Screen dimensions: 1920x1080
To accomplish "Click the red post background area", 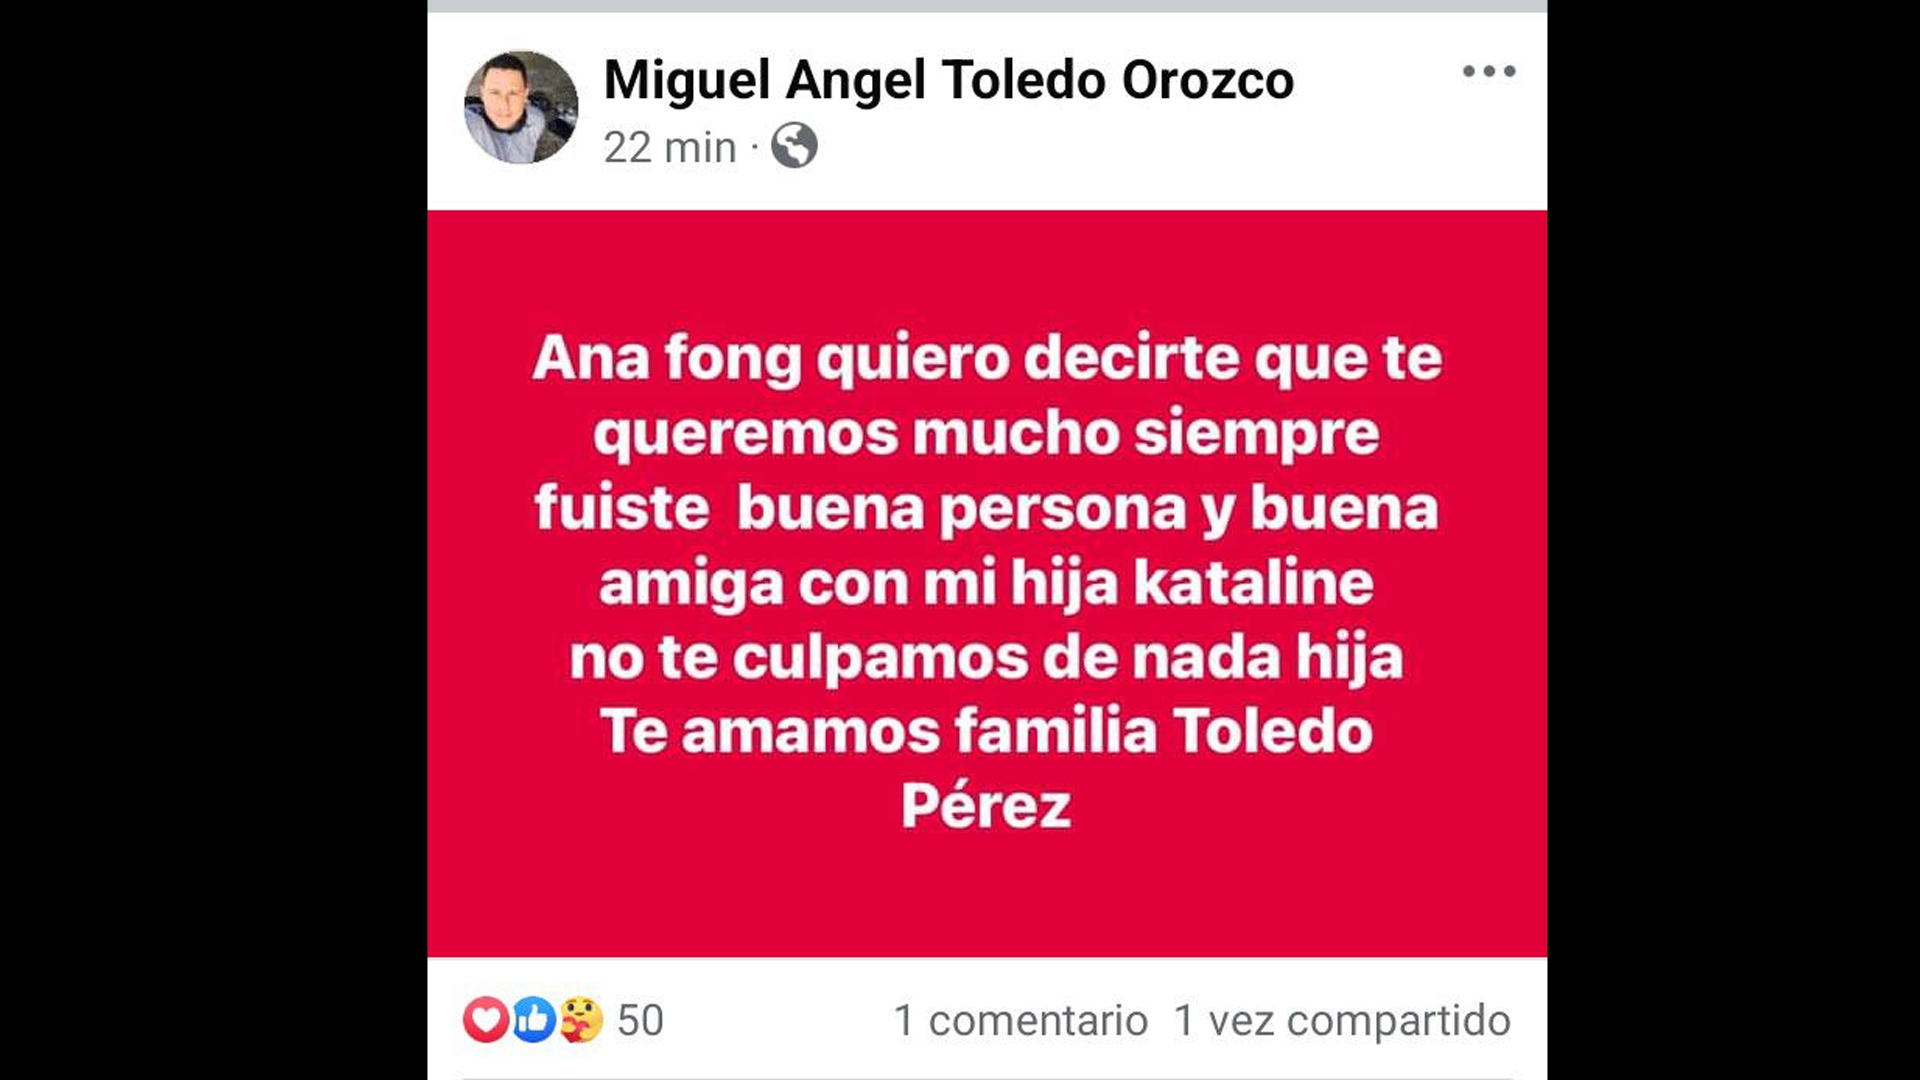I will coord(987,583).
